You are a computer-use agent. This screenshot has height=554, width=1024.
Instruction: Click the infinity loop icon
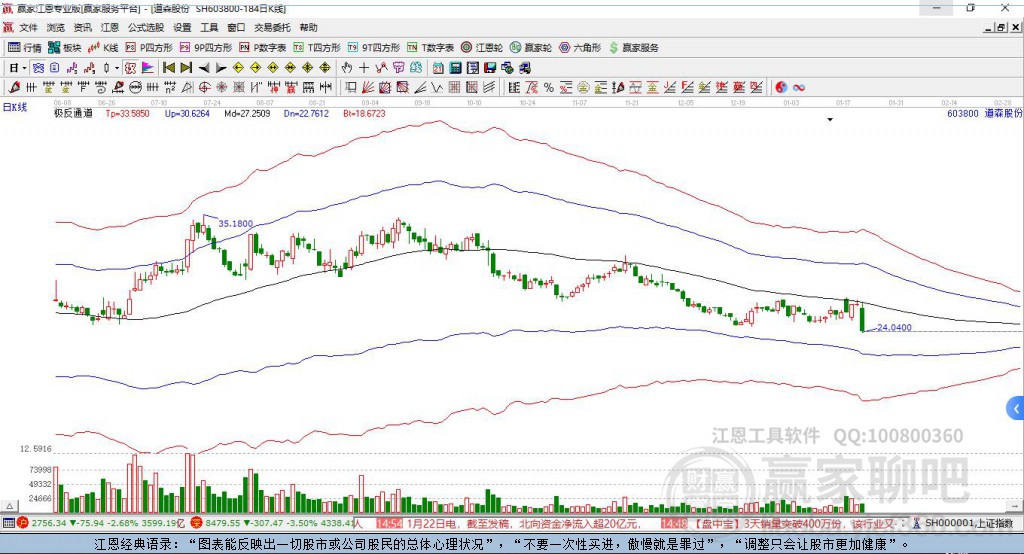pyautogui.click(x=799, y=87)
